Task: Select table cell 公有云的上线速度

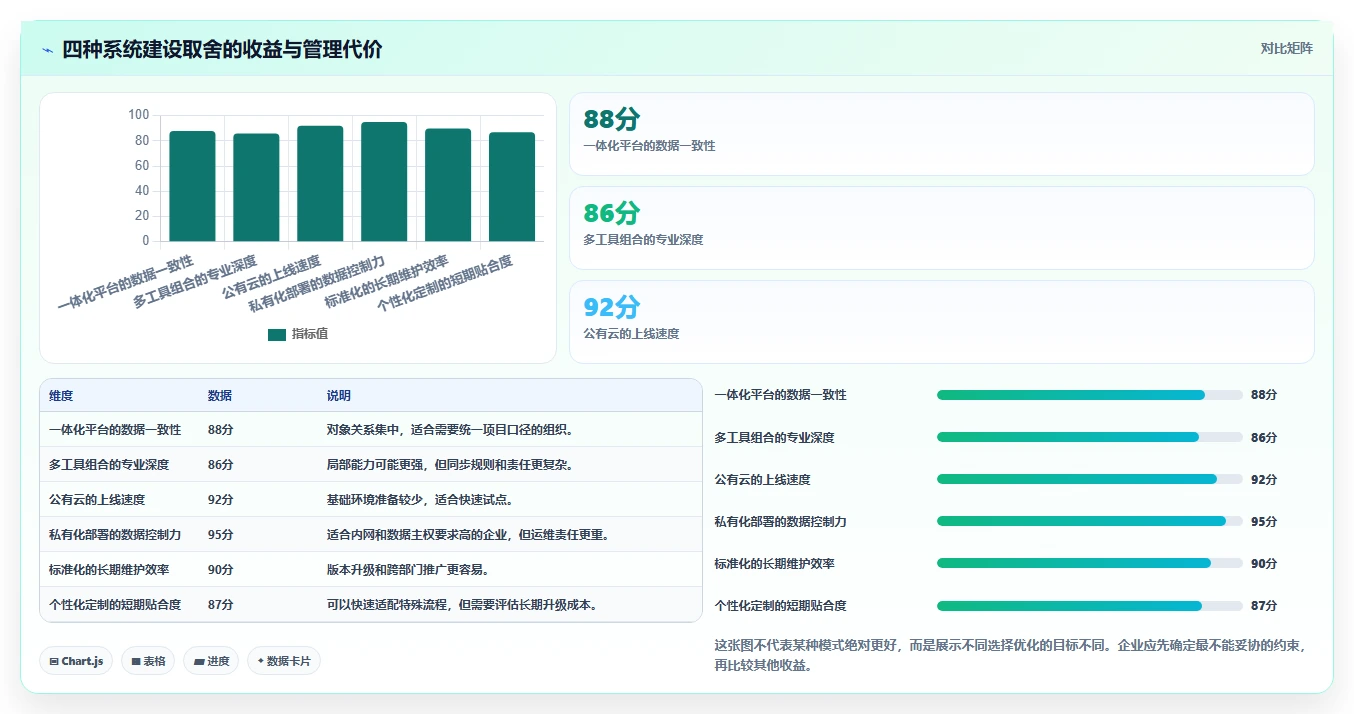Action: (x=97, y=500)
